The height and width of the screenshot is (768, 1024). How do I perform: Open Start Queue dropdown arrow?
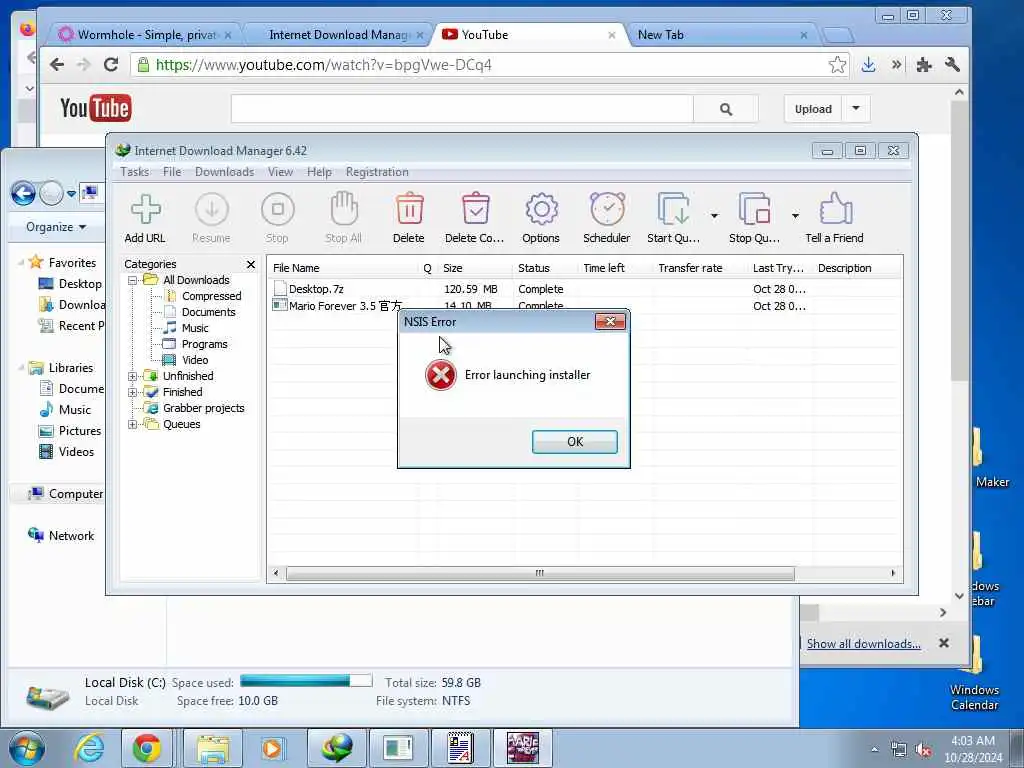coord(714,216)
